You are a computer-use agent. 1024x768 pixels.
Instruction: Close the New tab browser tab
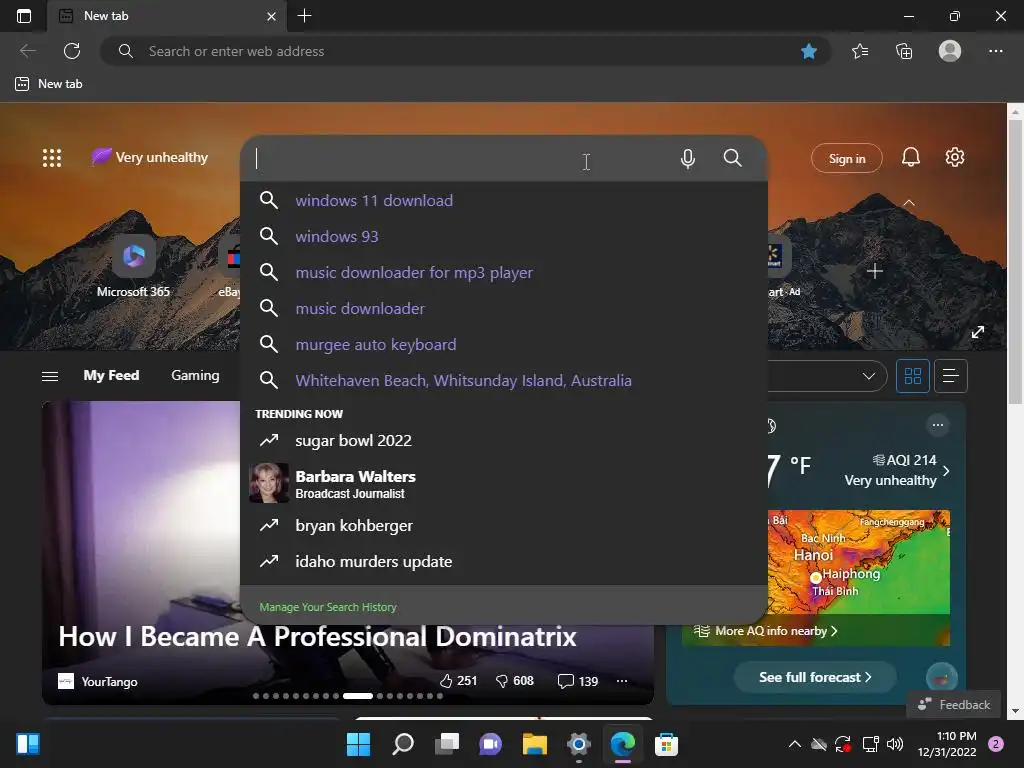tap(271, 16)
